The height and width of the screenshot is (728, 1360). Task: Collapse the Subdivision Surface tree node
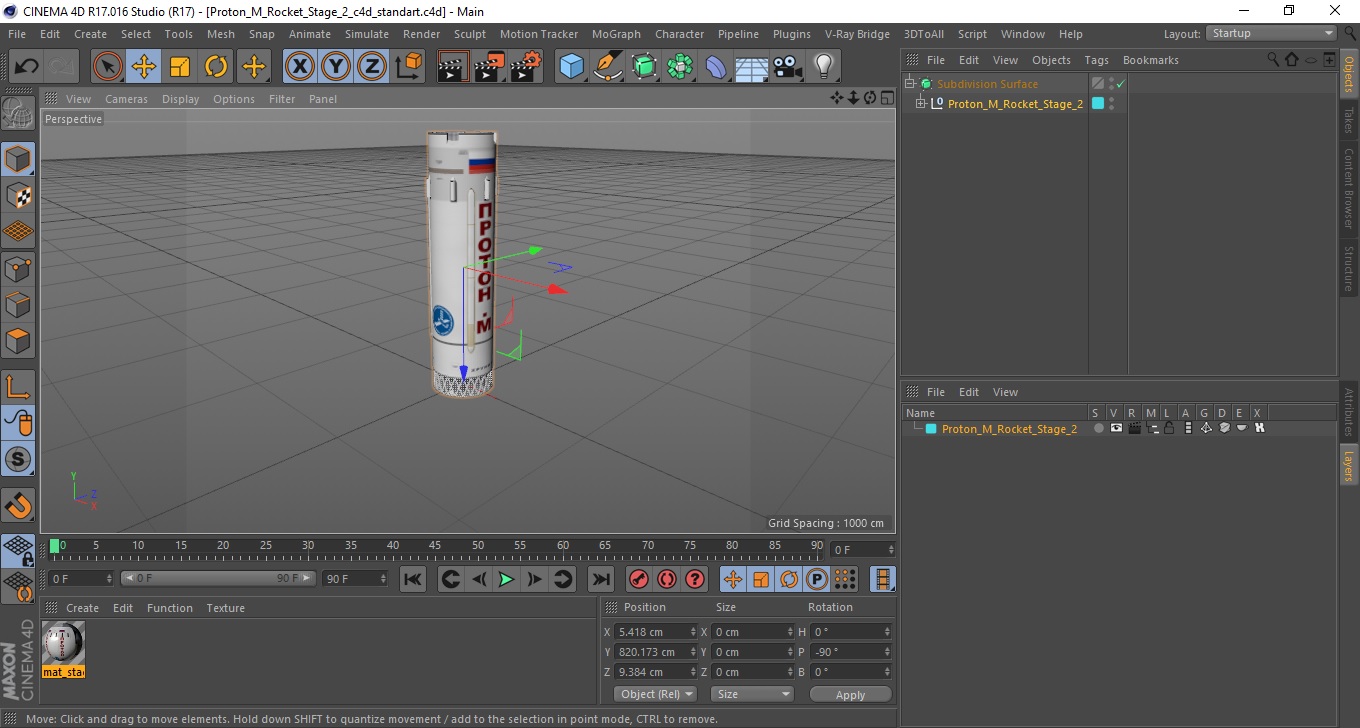point(910,84)
